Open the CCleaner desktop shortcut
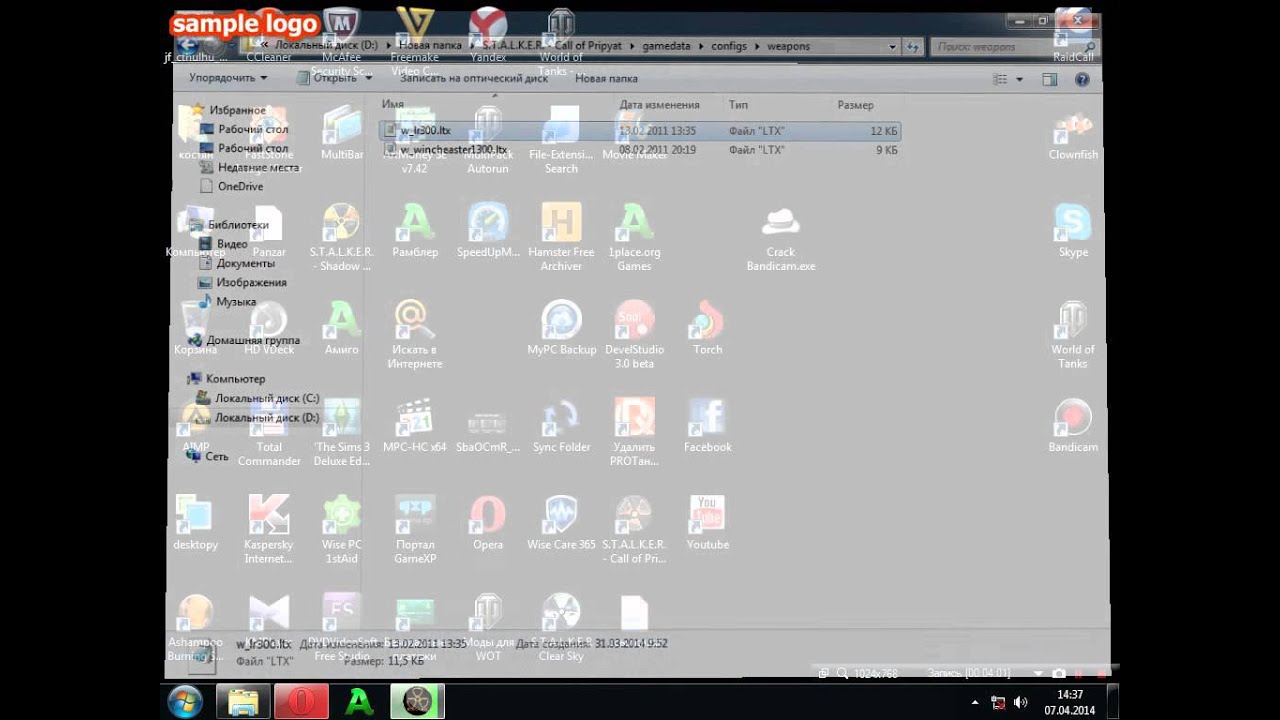 click(x=268, y=37)
